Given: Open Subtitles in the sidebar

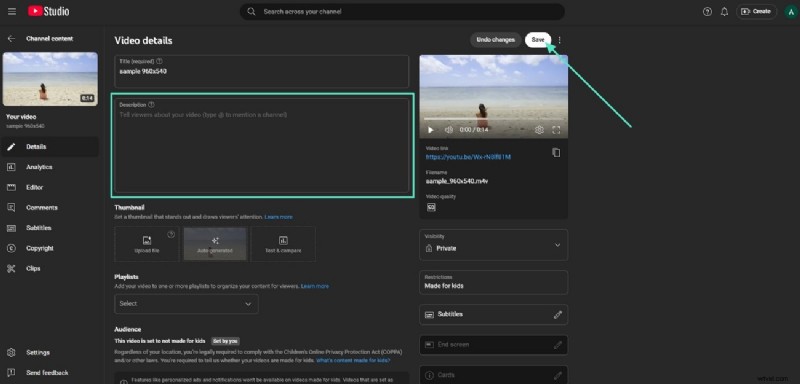Looking at the screenshot, I should point(50,228).
